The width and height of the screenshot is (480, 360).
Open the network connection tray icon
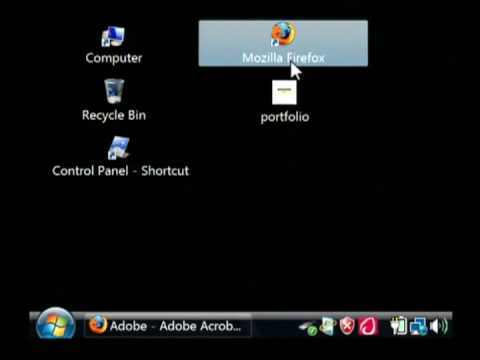click(419, 326)
